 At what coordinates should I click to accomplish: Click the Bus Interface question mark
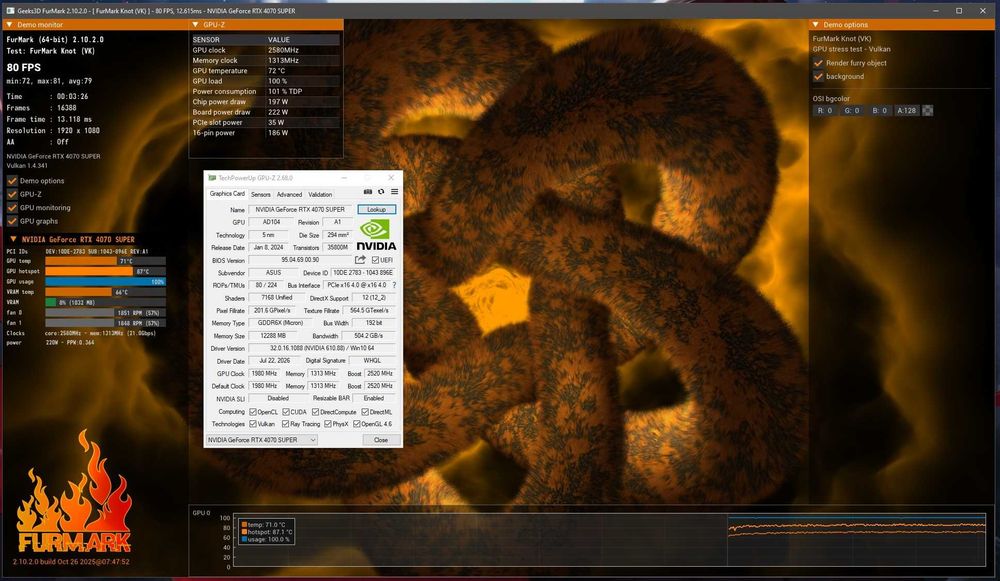394,285
